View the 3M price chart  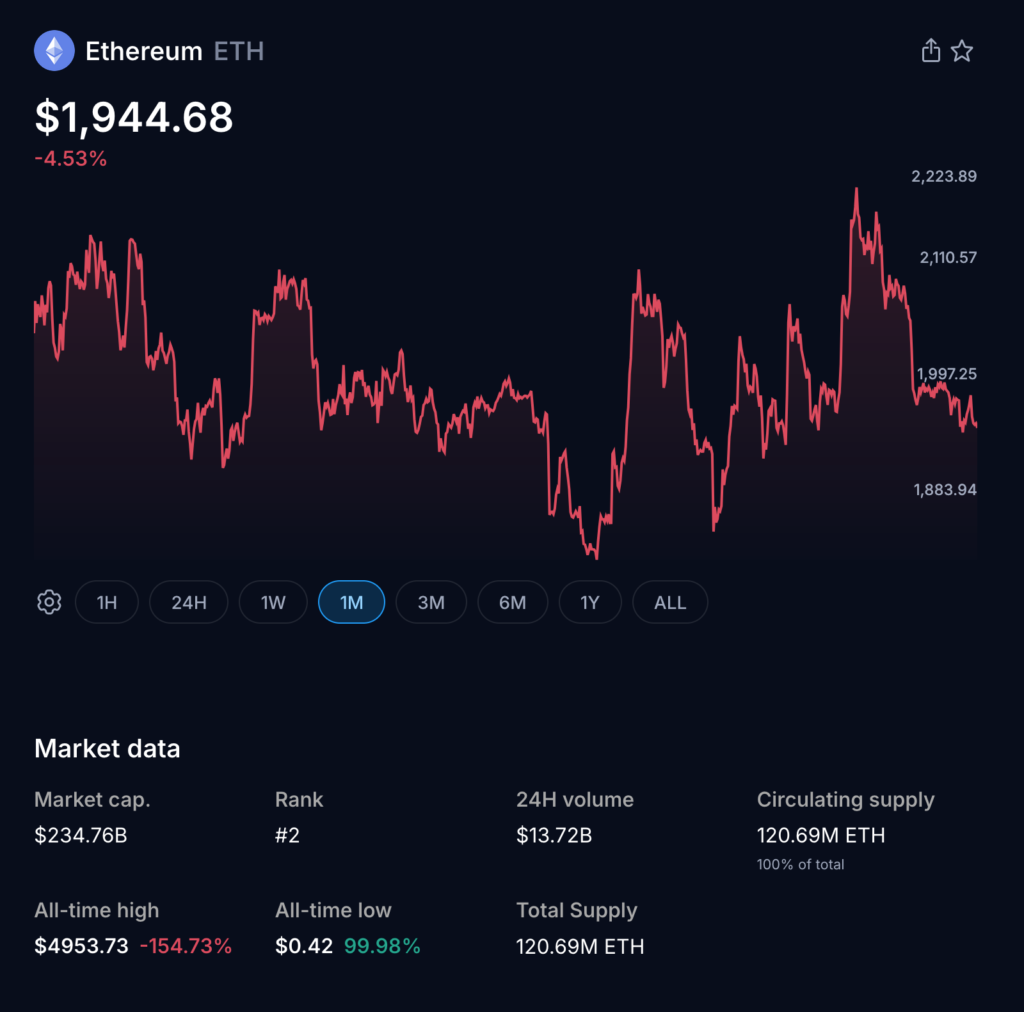coord(431,602)
